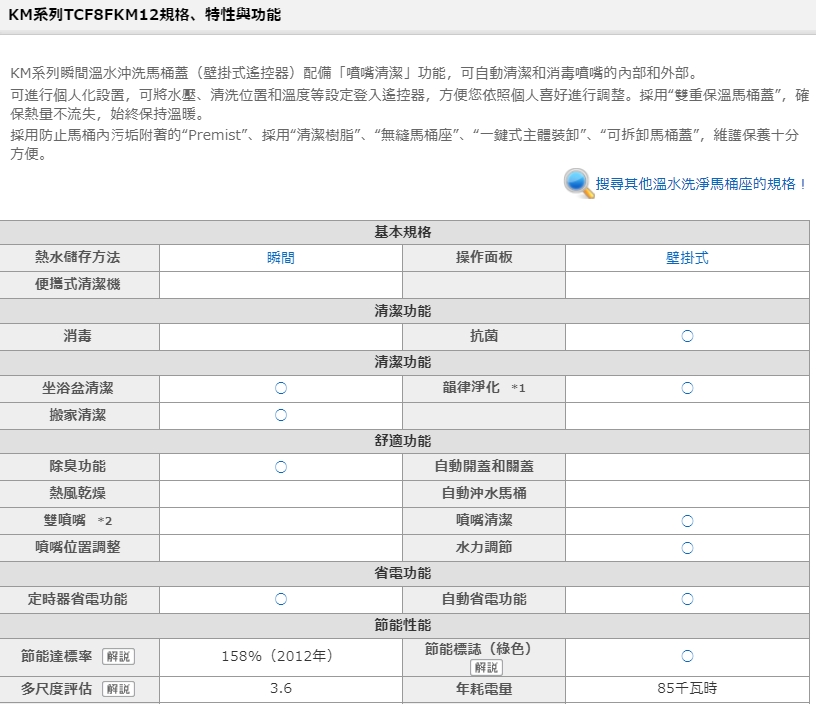
Task: Open the 壁掛式 operation panel link
Action: point(687,257)
